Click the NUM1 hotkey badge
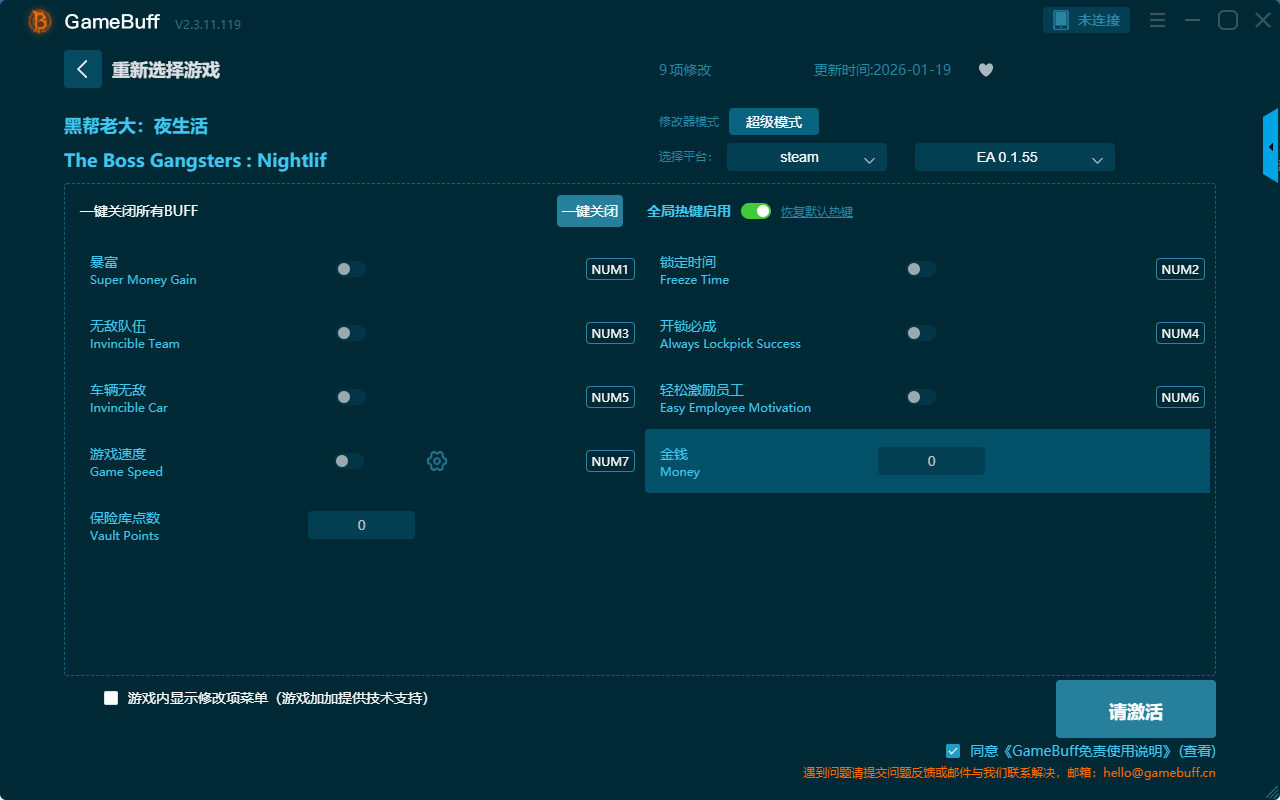The height and width of the screenshot is (800, 1280). 610,269
